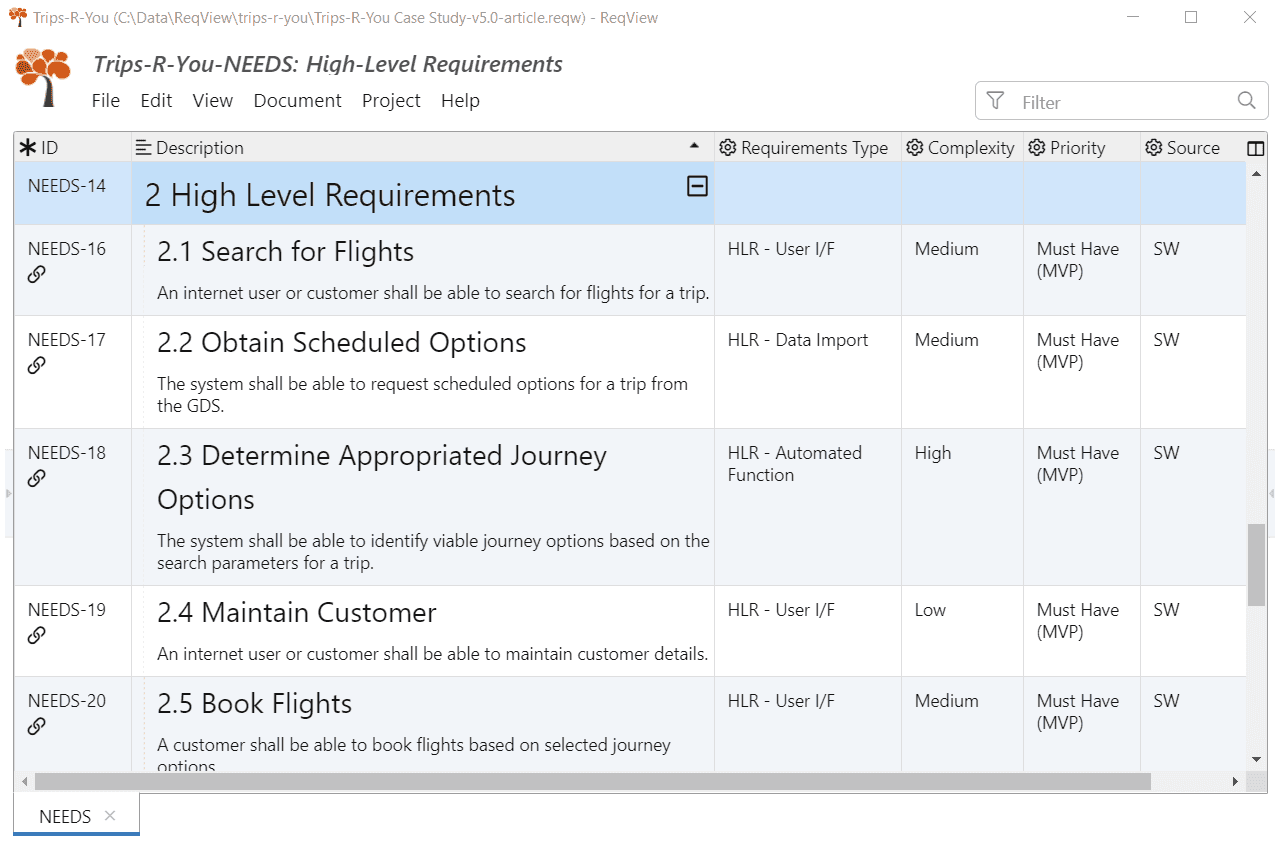Click the link icon under NEEDS-18
This screenshot has height=842, width=1280.
pos(37,479)
